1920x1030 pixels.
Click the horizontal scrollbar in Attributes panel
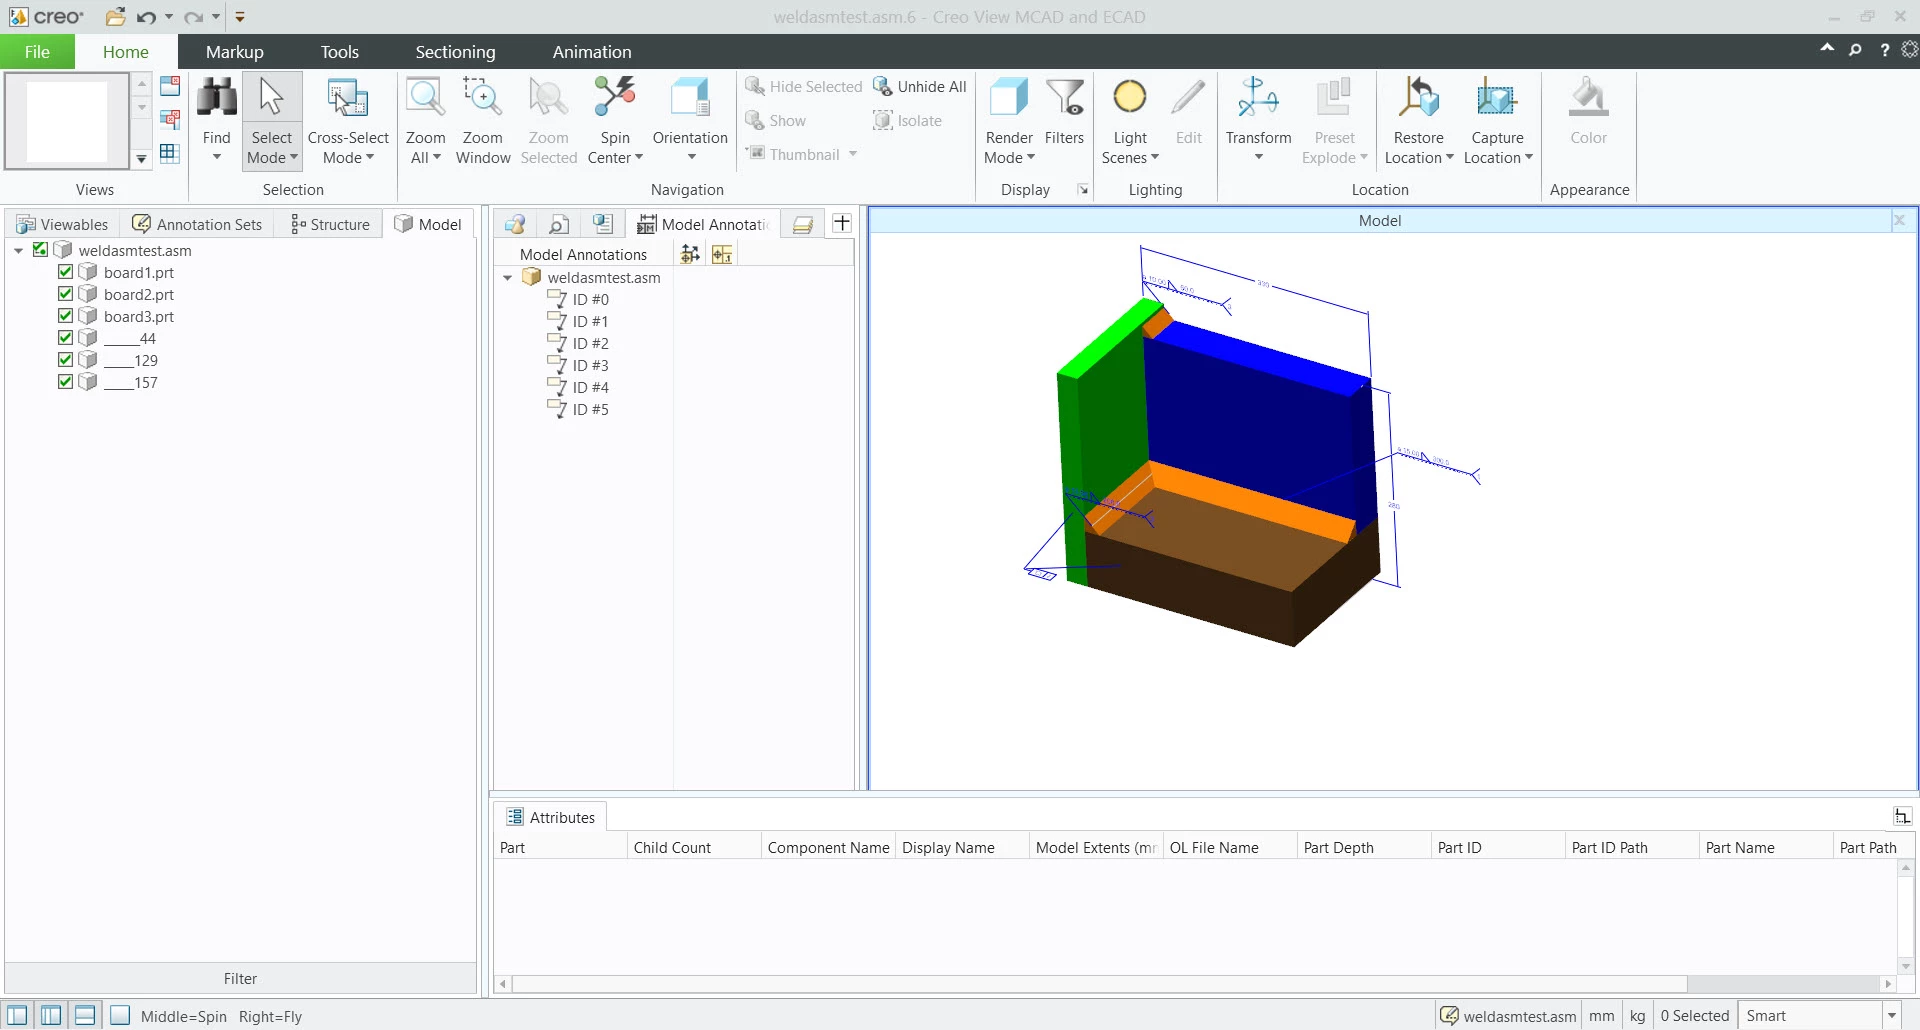pyautogui.click(x=1100, y=984)
